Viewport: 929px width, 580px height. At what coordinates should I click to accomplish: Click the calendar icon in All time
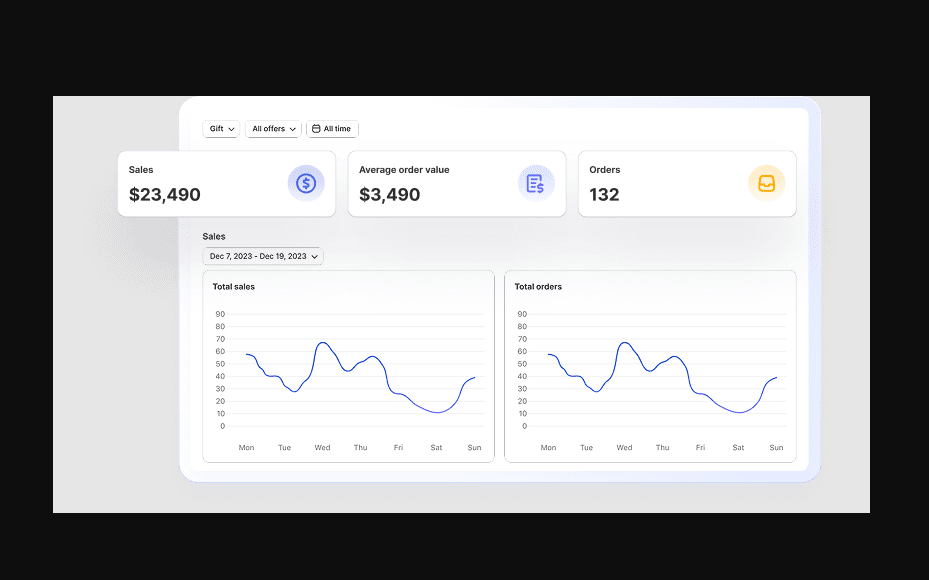(316, 129)
